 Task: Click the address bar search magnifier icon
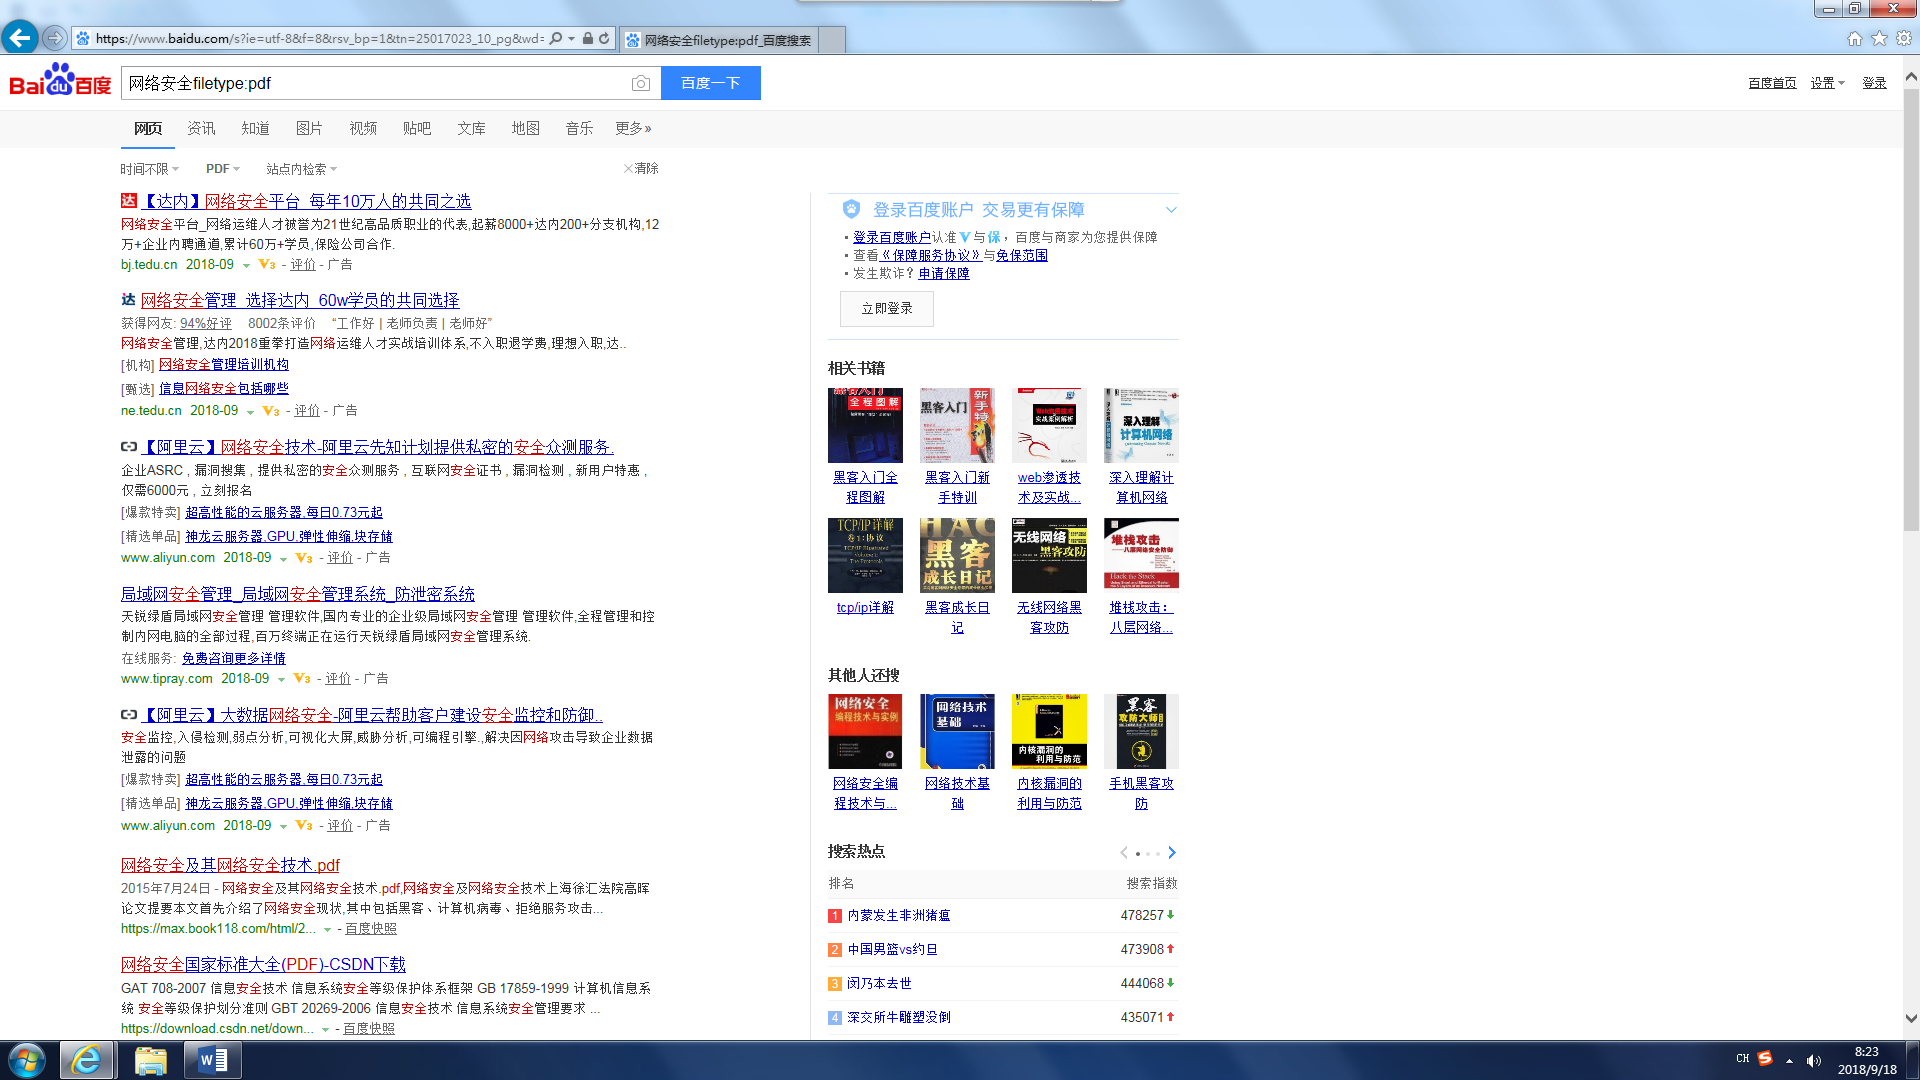(556, 39)
